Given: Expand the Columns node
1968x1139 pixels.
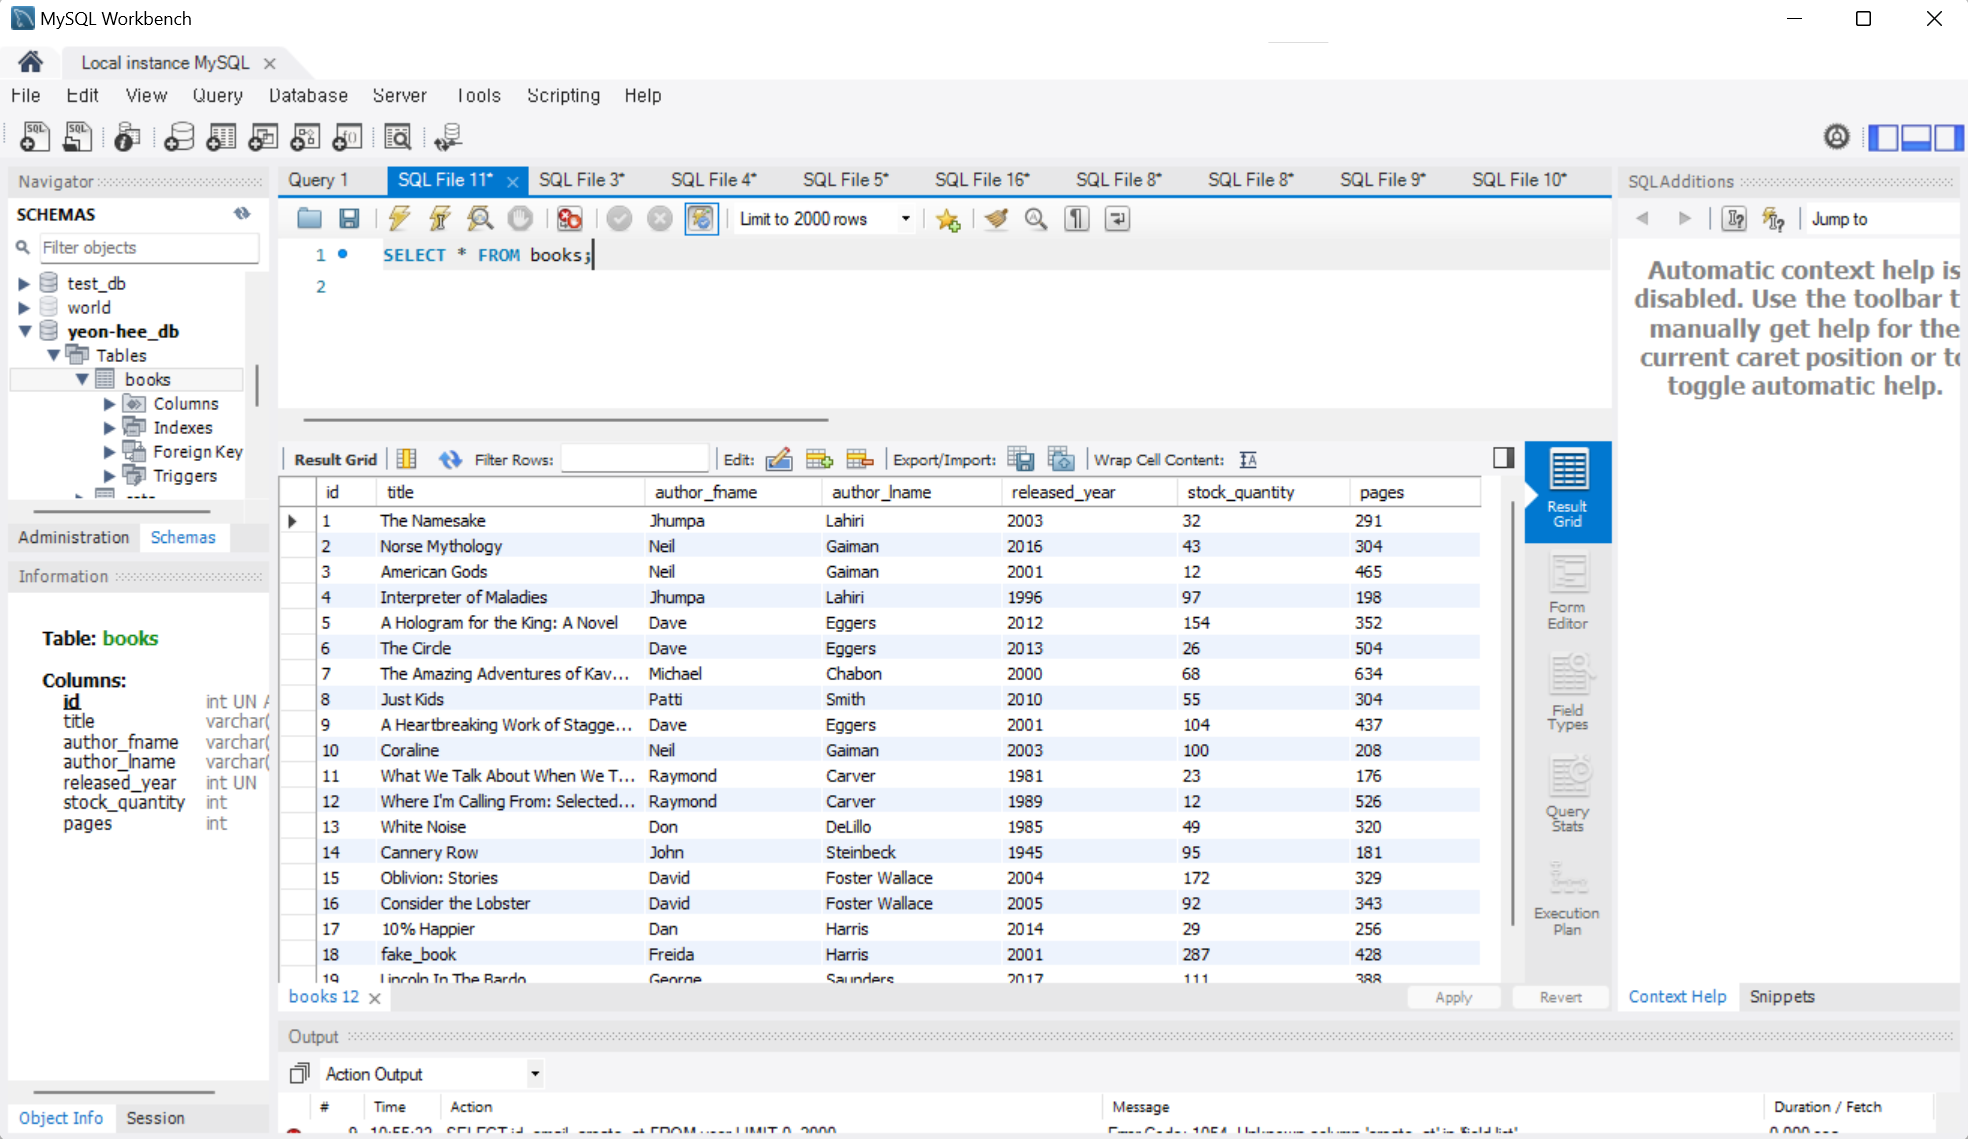Looking at the screenshot, I should 109,404.
